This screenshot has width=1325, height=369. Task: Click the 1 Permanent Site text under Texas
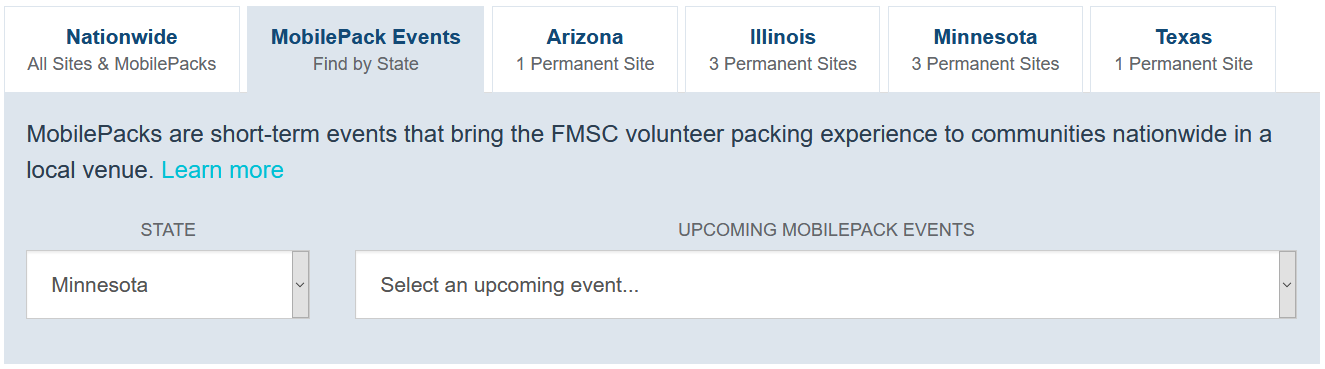coord(1183,64)
